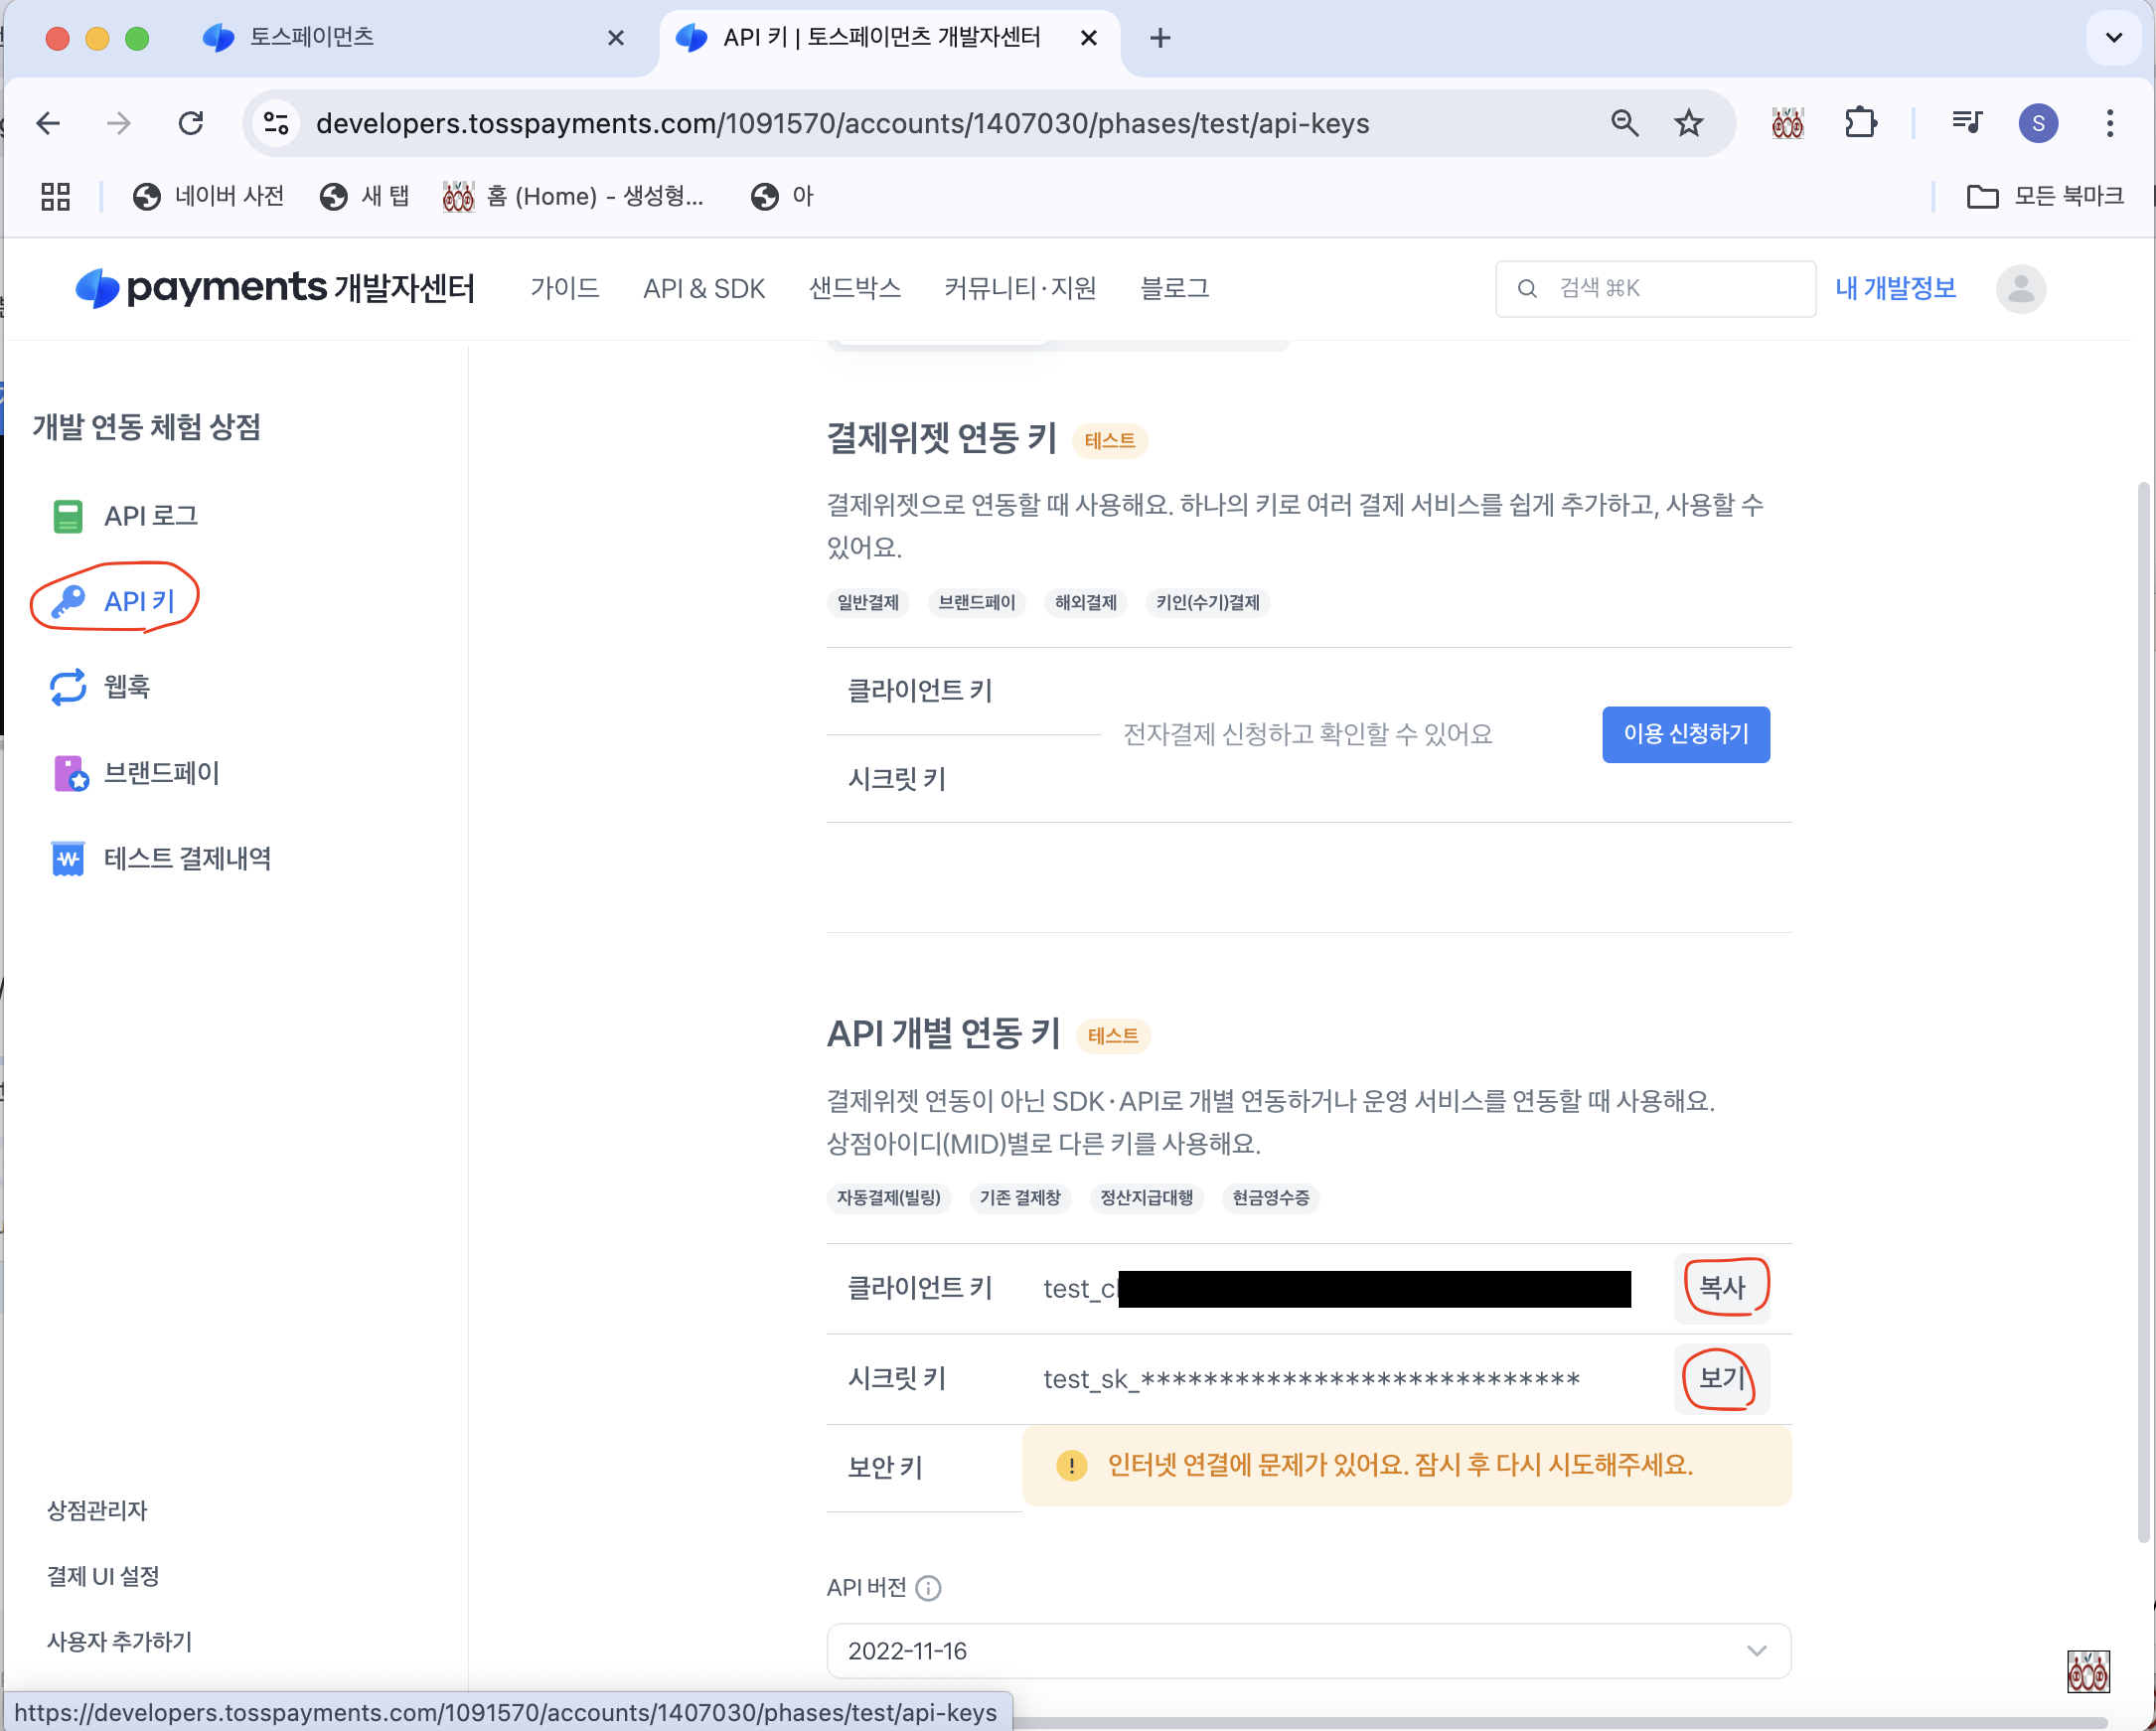Click the browser forward arrow
This screenshot has height=1731, width=2156.
pos(119,123)
